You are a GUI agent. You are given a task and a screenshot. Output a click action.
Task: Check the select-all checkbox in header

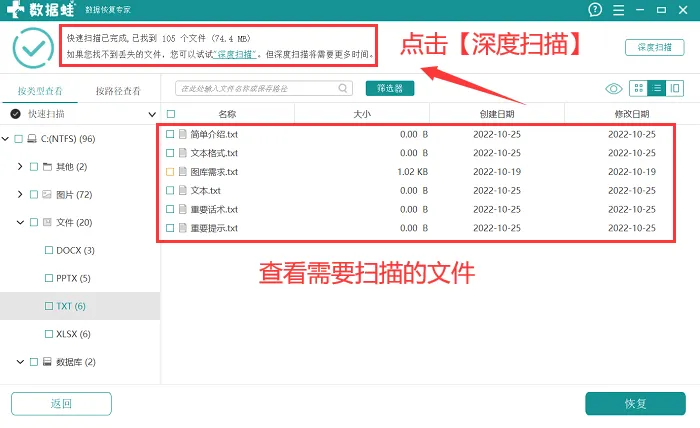(x=171, y=114)
